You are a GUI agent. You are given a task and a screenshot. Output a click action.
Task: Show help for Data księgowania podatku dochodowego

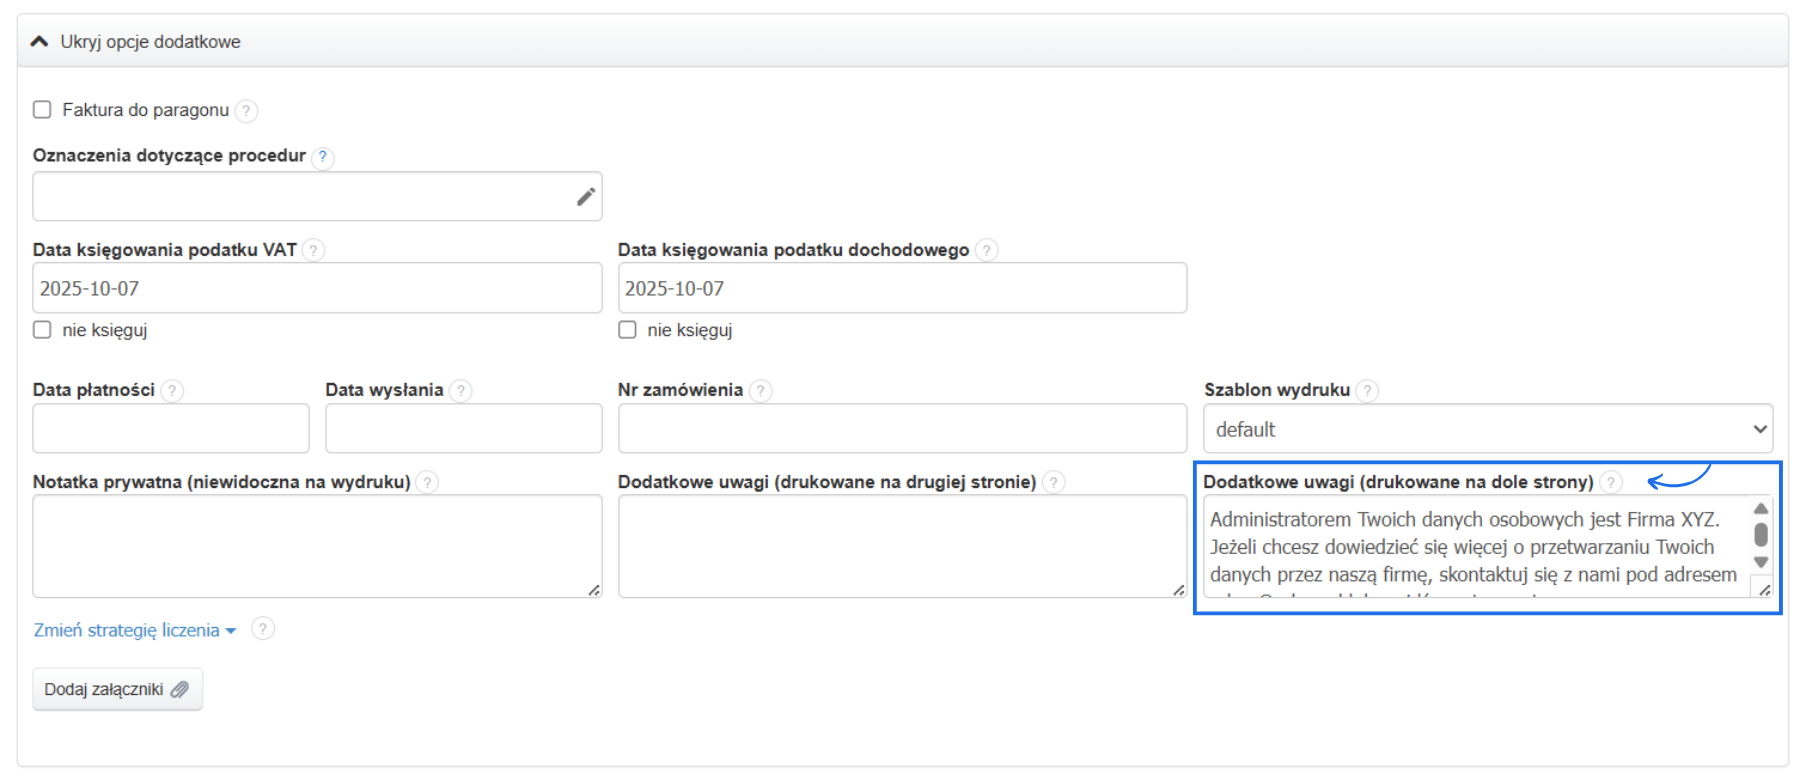point(986,250)
